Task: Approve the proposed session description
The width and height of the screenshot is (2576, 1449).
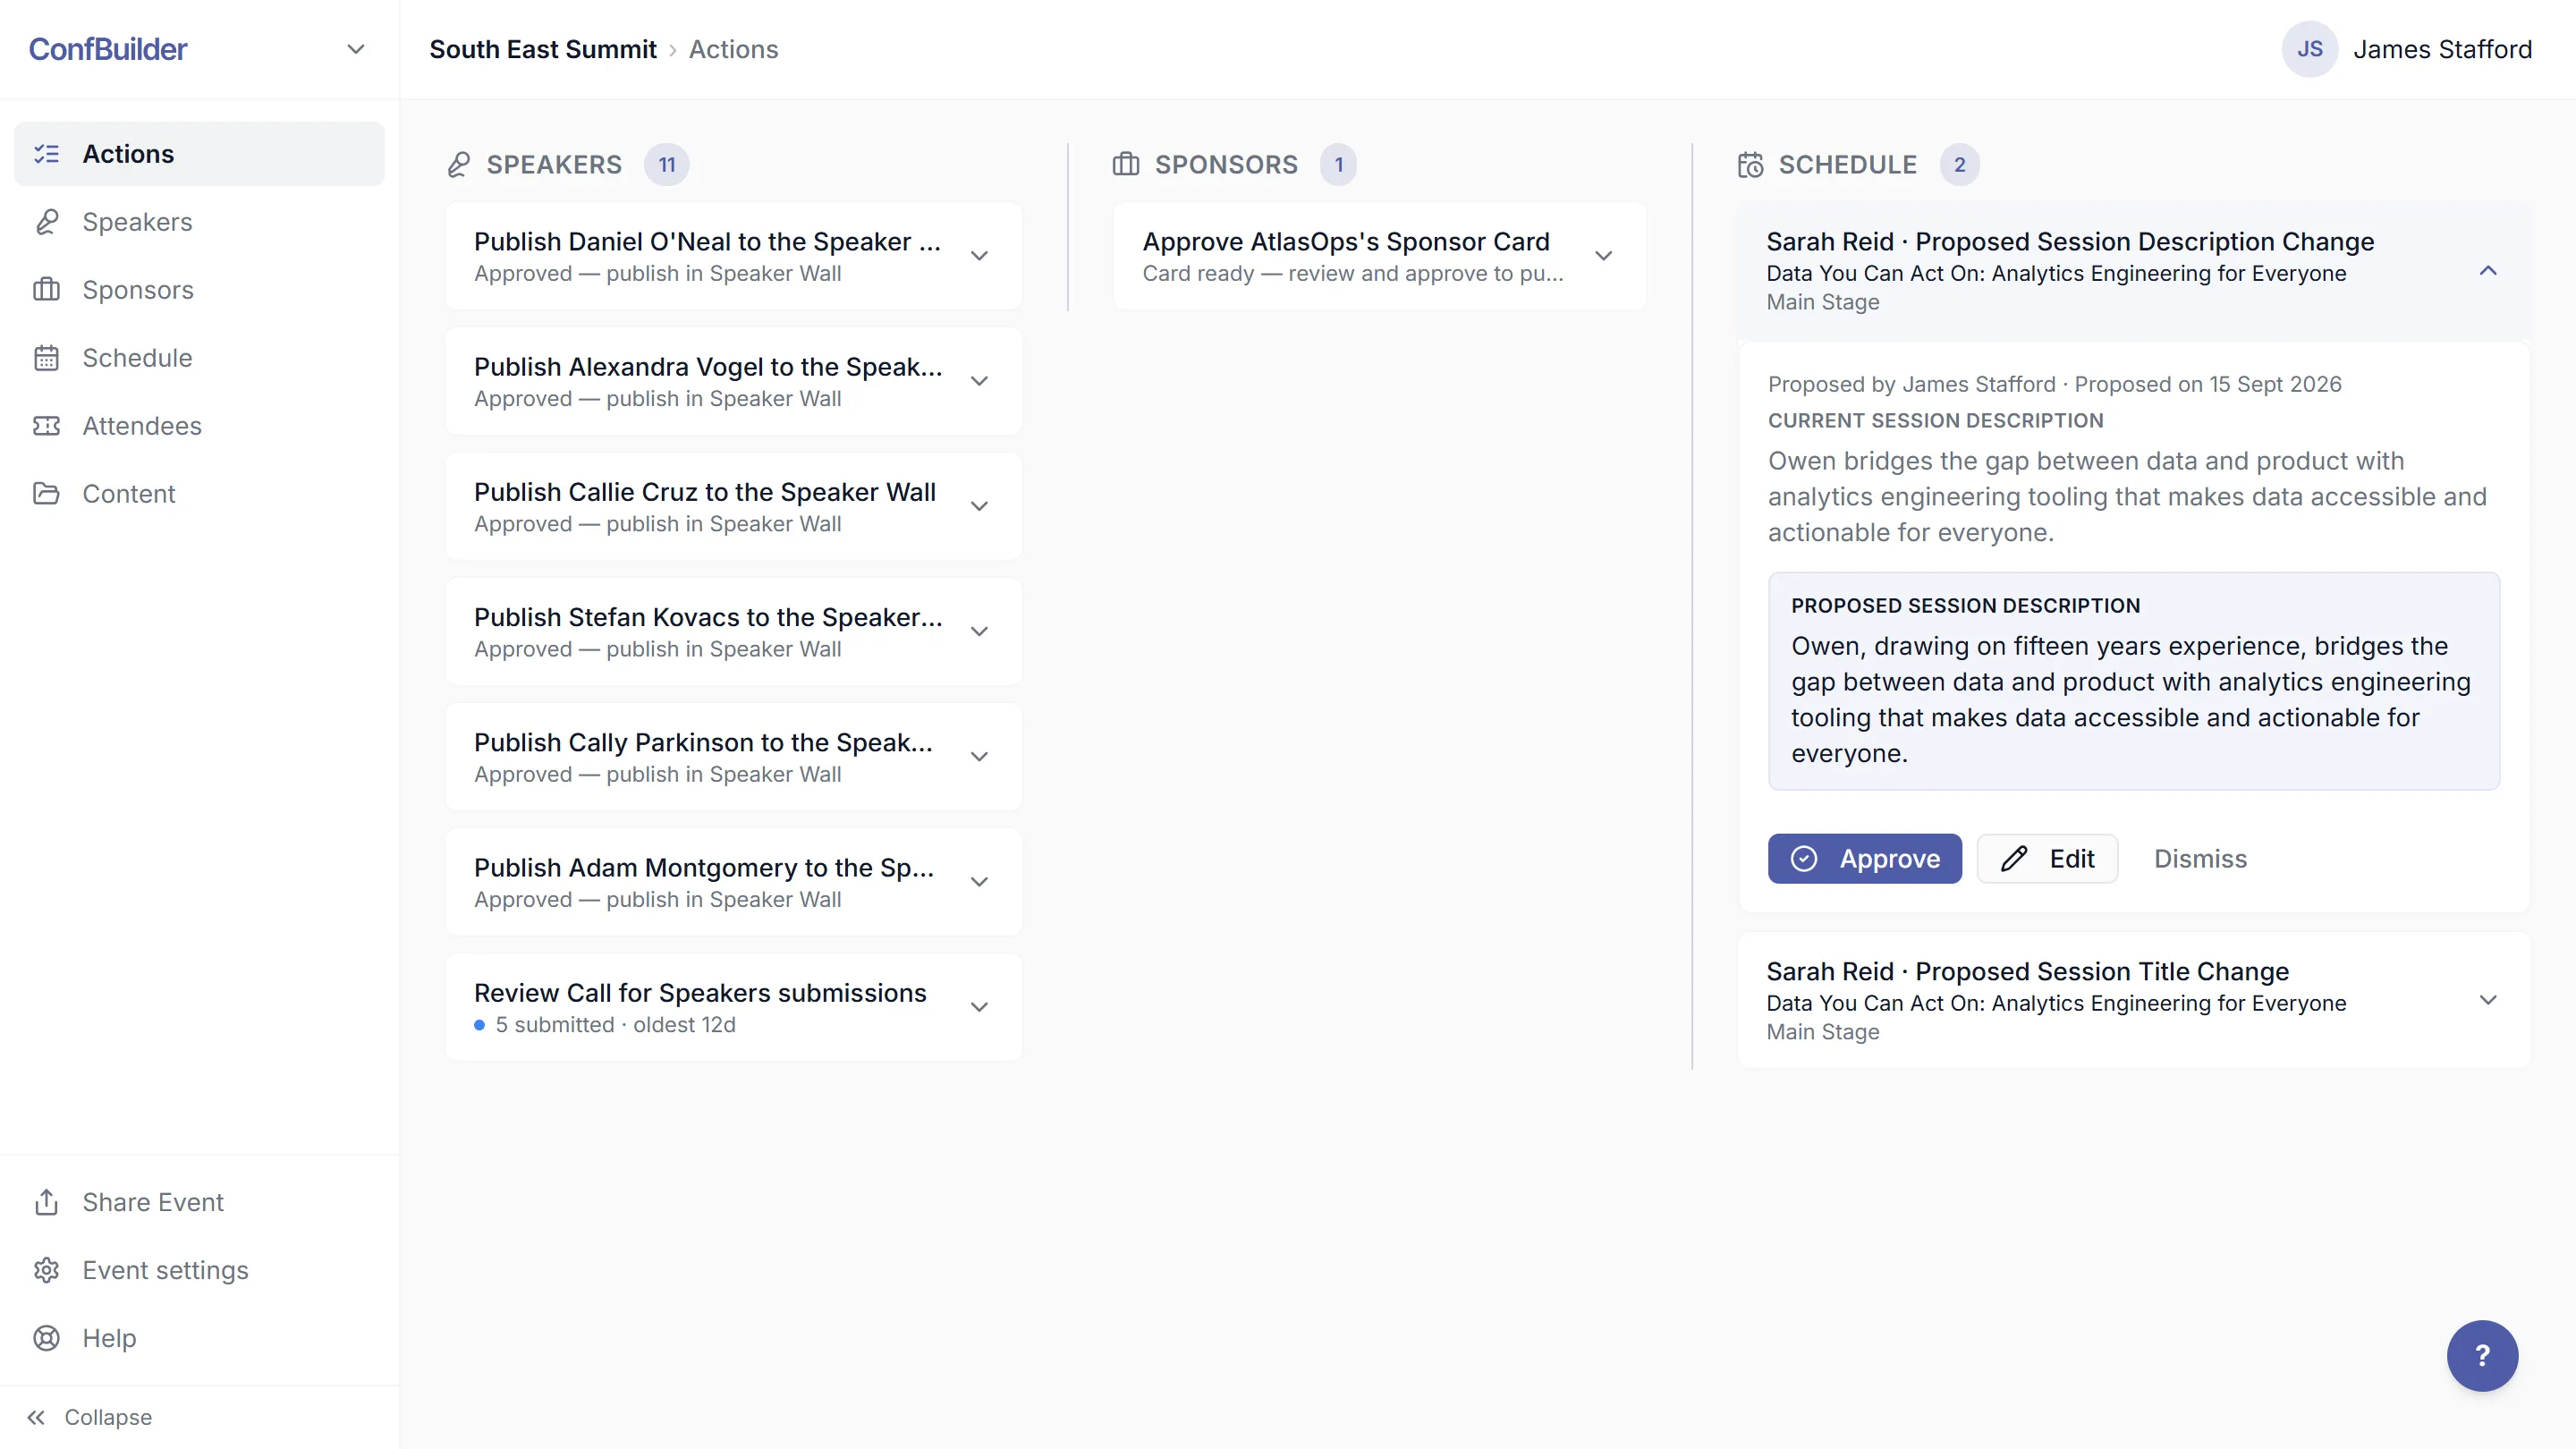Action: pos(1864,859)
